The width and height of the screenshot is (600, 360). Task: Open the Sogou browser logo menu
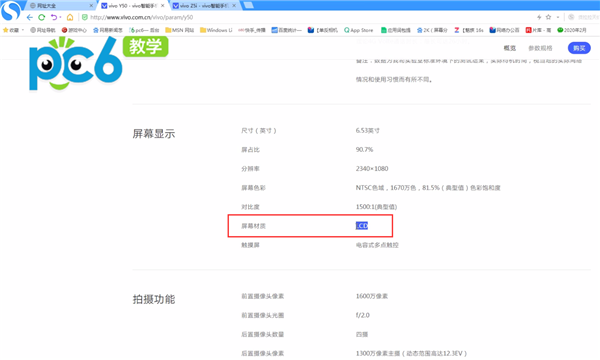[11, 10]
